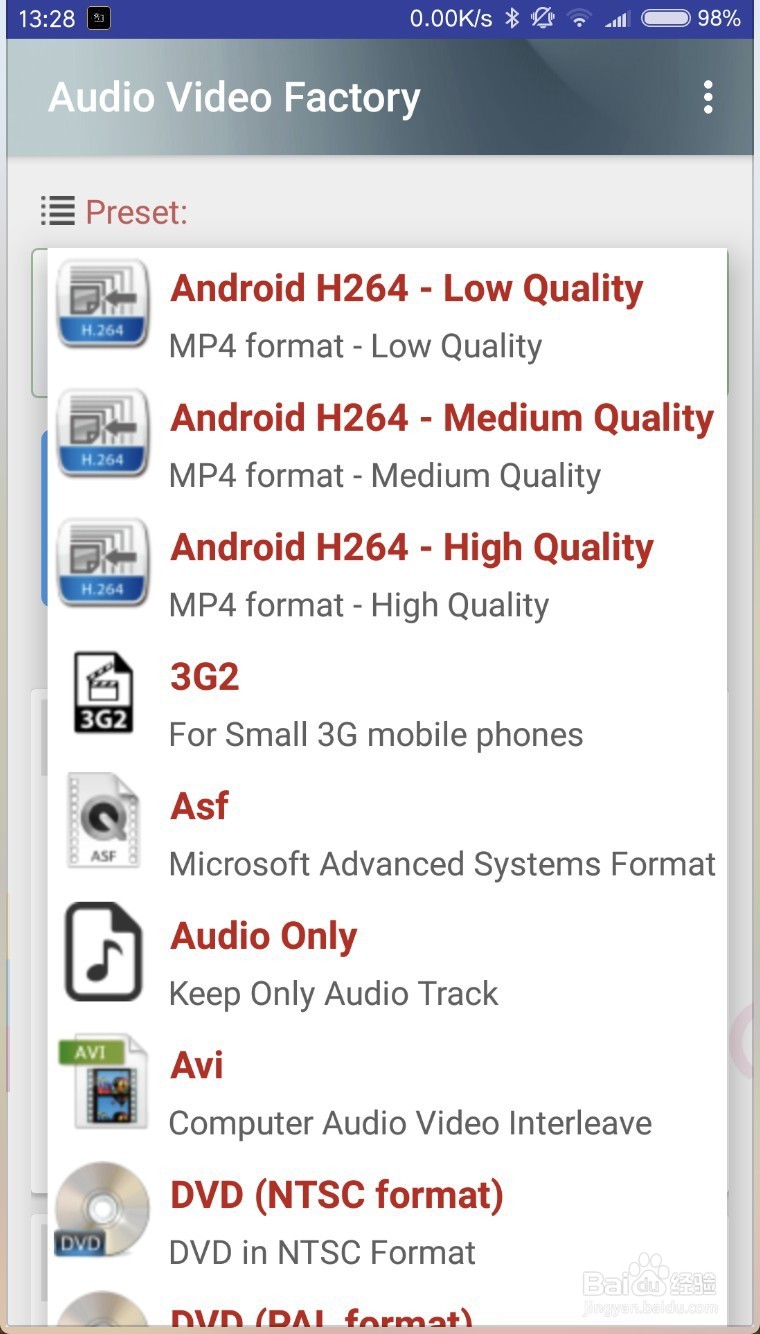The height and width of the screenshot is (1334, 760).
Task: Click 'MP4 format - Low Quality' description
Action: coord(355,346)
